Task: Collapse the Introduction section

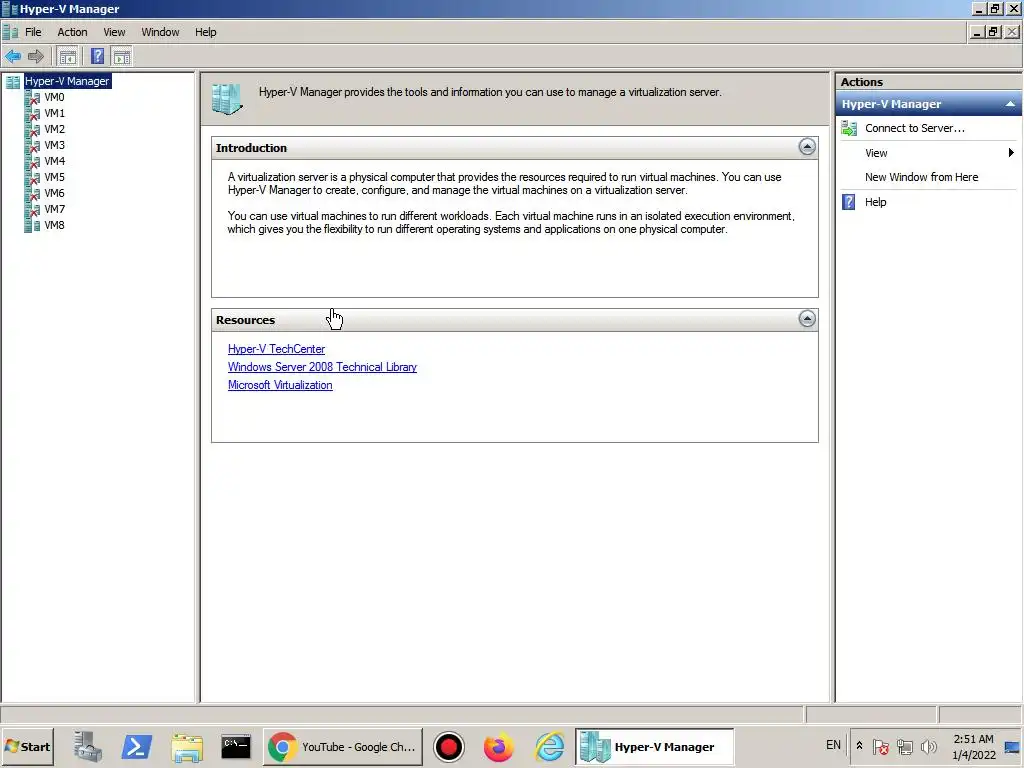Action: point(807,147)
